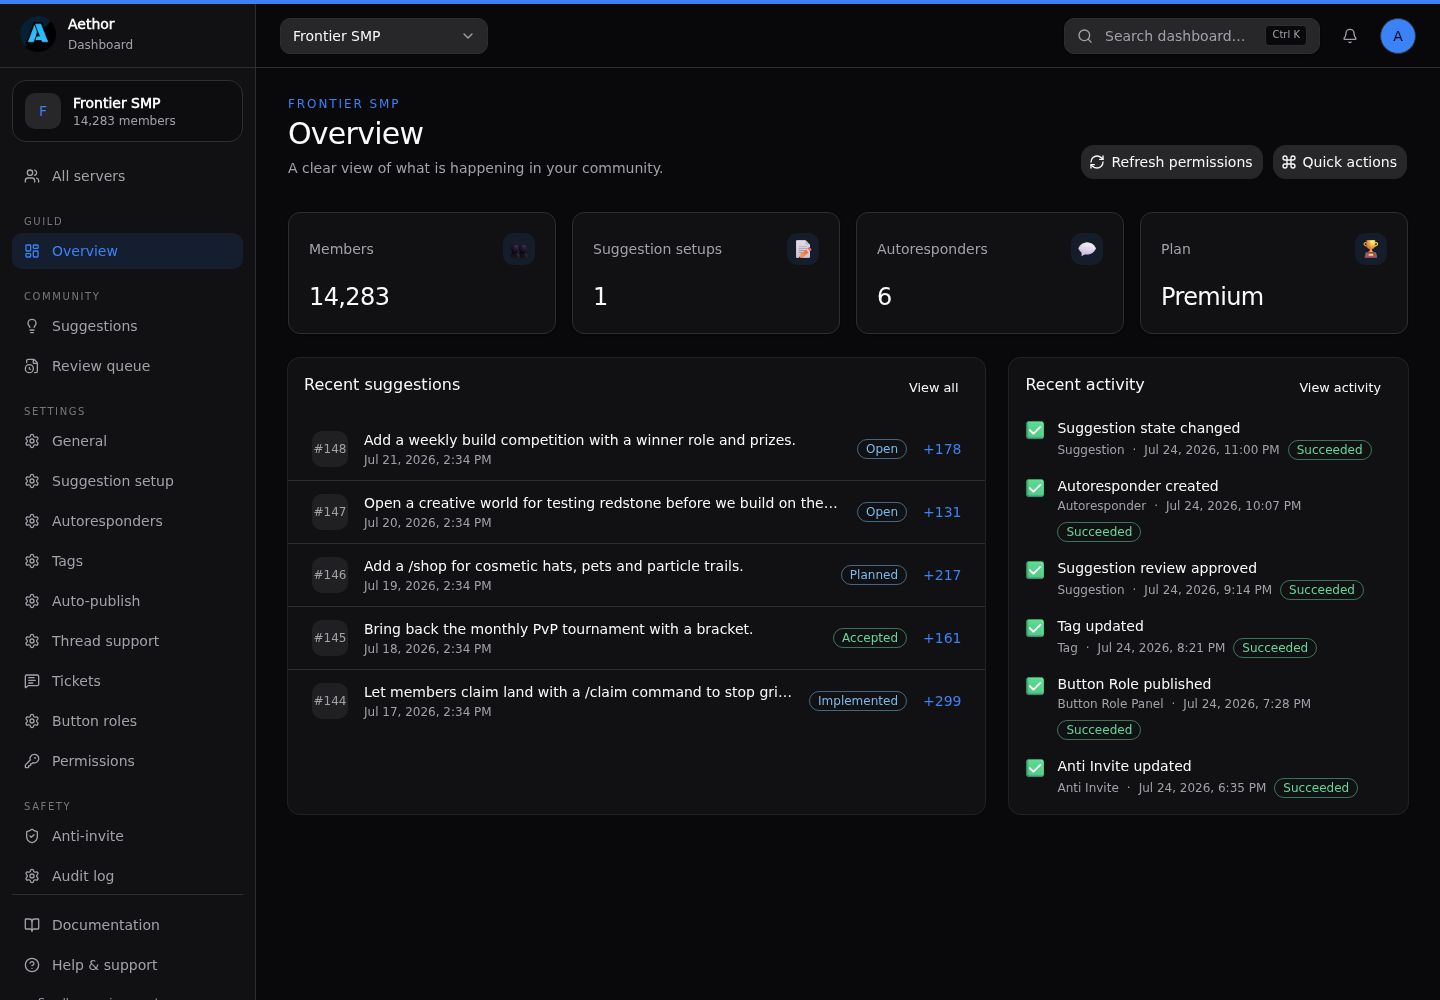
Task: Focus the Search dashboard field
Action: coord(1191,36)
